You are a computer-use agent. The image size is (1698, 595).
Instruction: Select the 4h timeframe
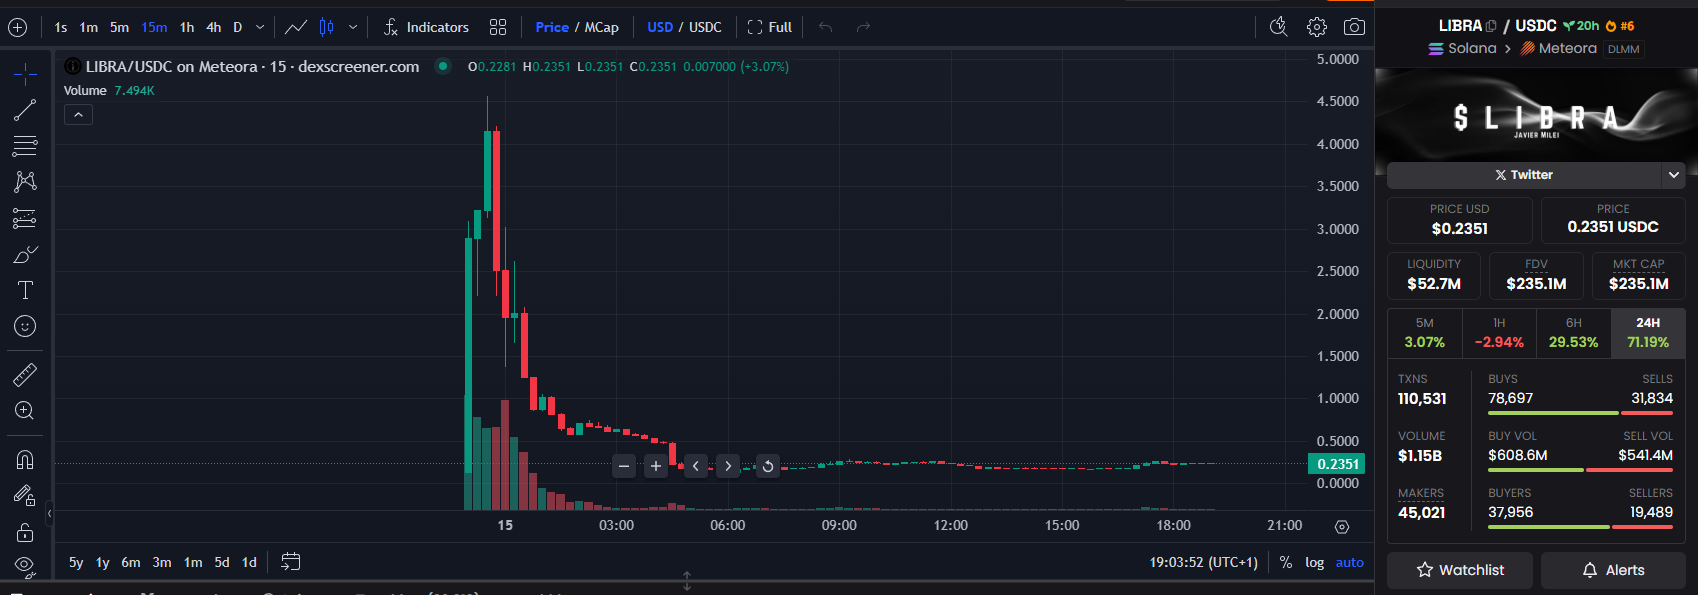214,27
